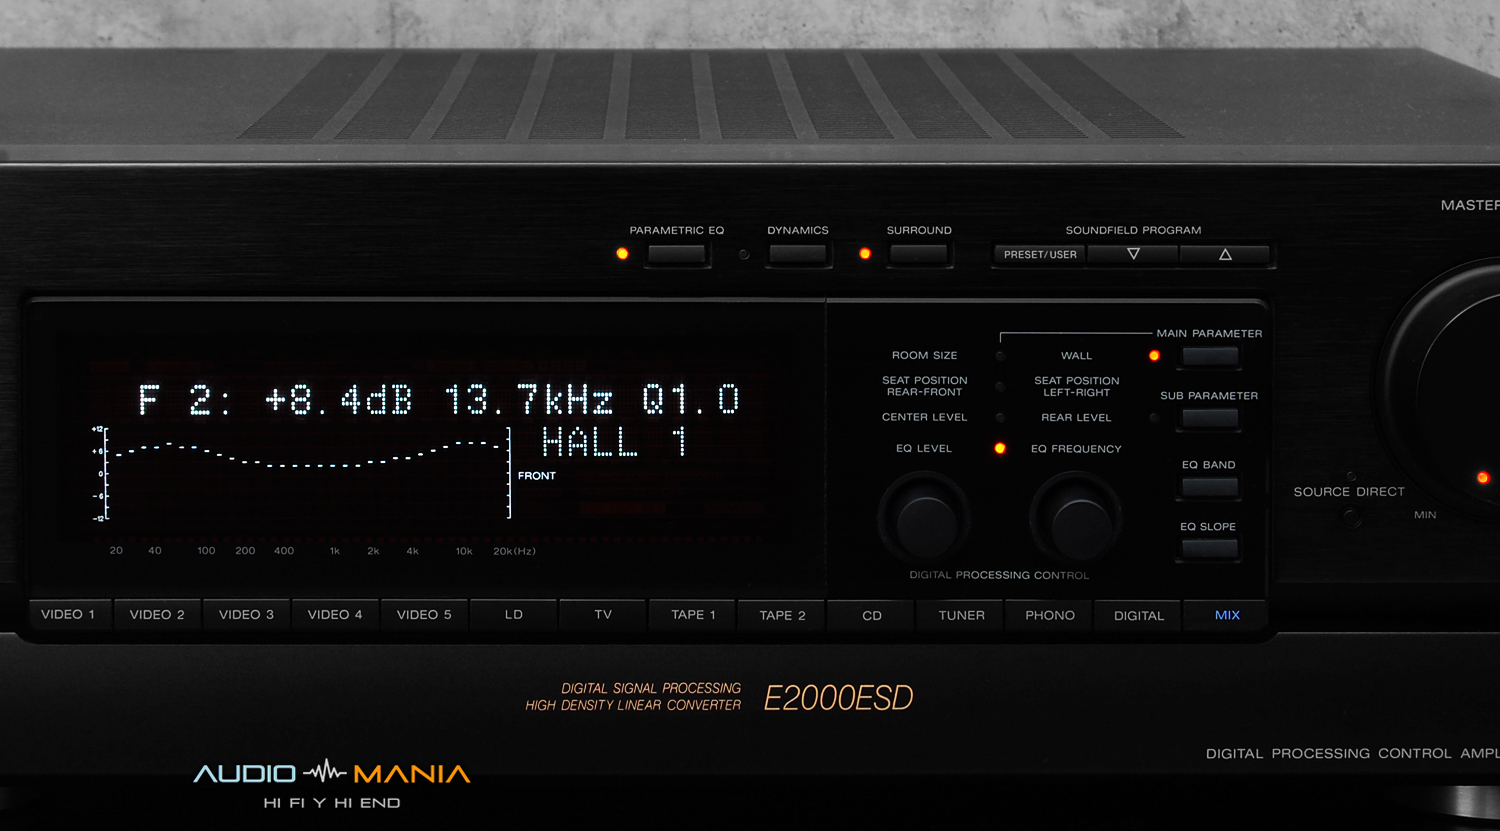Select the TAPE 1 input
The width and height of the screenshot is (1500, 831).
click(693, 614)
